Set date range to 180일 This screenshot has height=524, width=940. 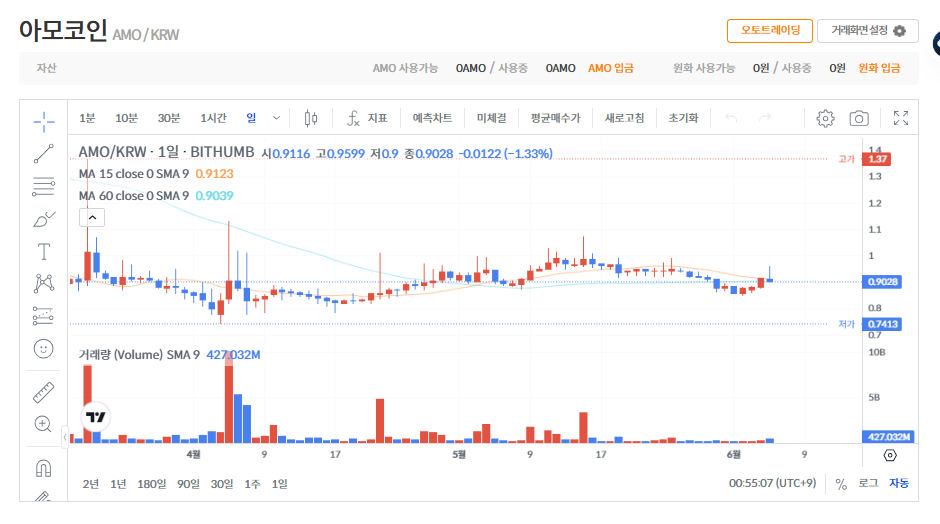click(x=152, y=484)
